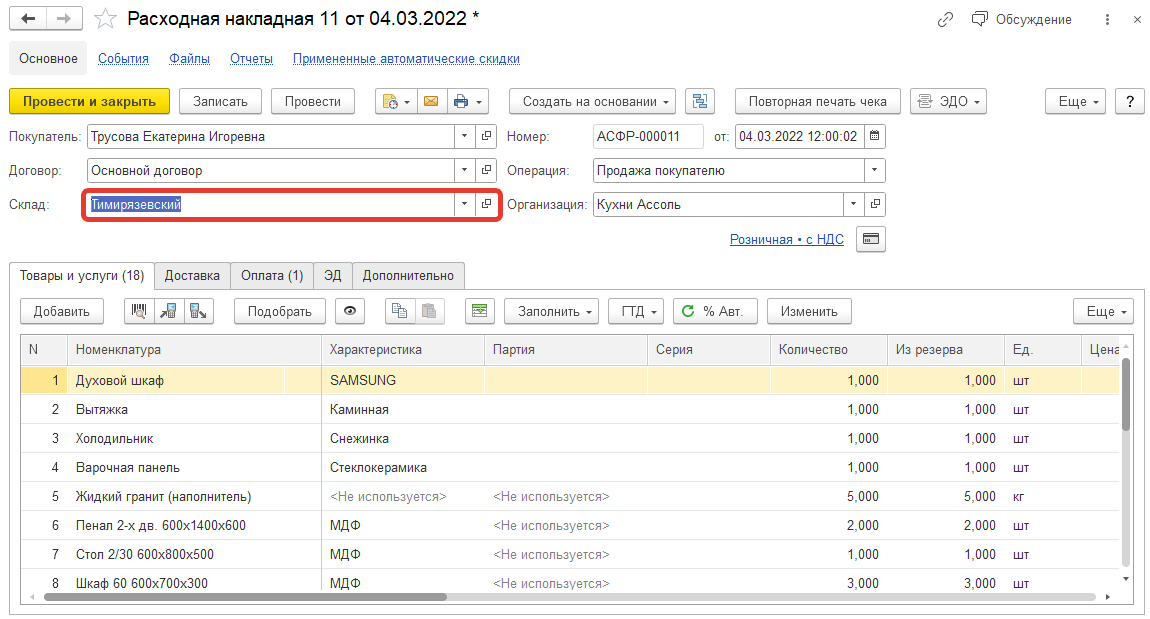Open Покупатель record with open-form icon
The width and height of the screenshot is (1150, 619).
coord(486,136)
